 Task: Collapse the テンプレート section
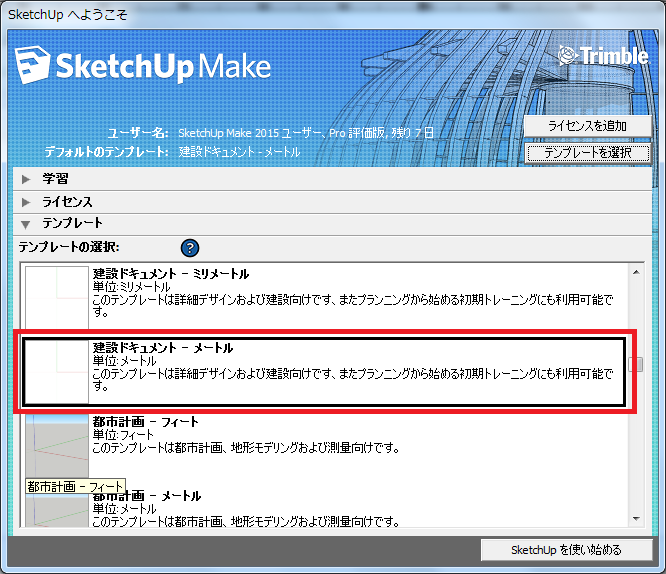tap(333, 224)
